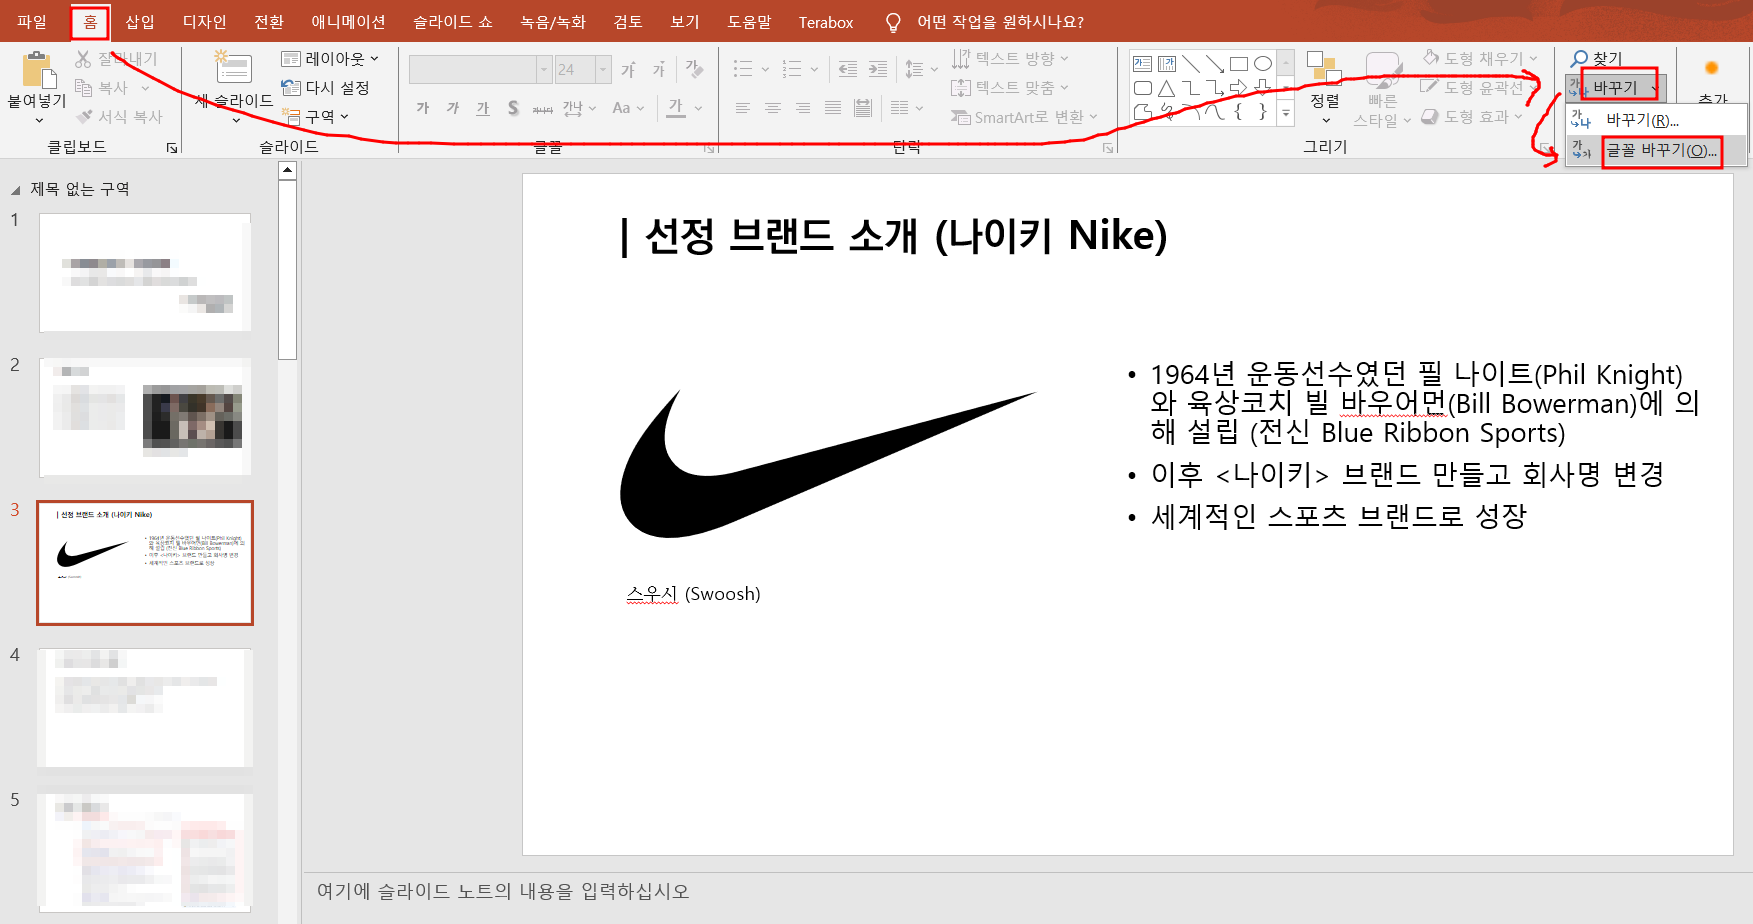This screenshot has width=1753, height=924.
Task: Click the Decrease Font Size icon
Action: [x=659, y=69]
